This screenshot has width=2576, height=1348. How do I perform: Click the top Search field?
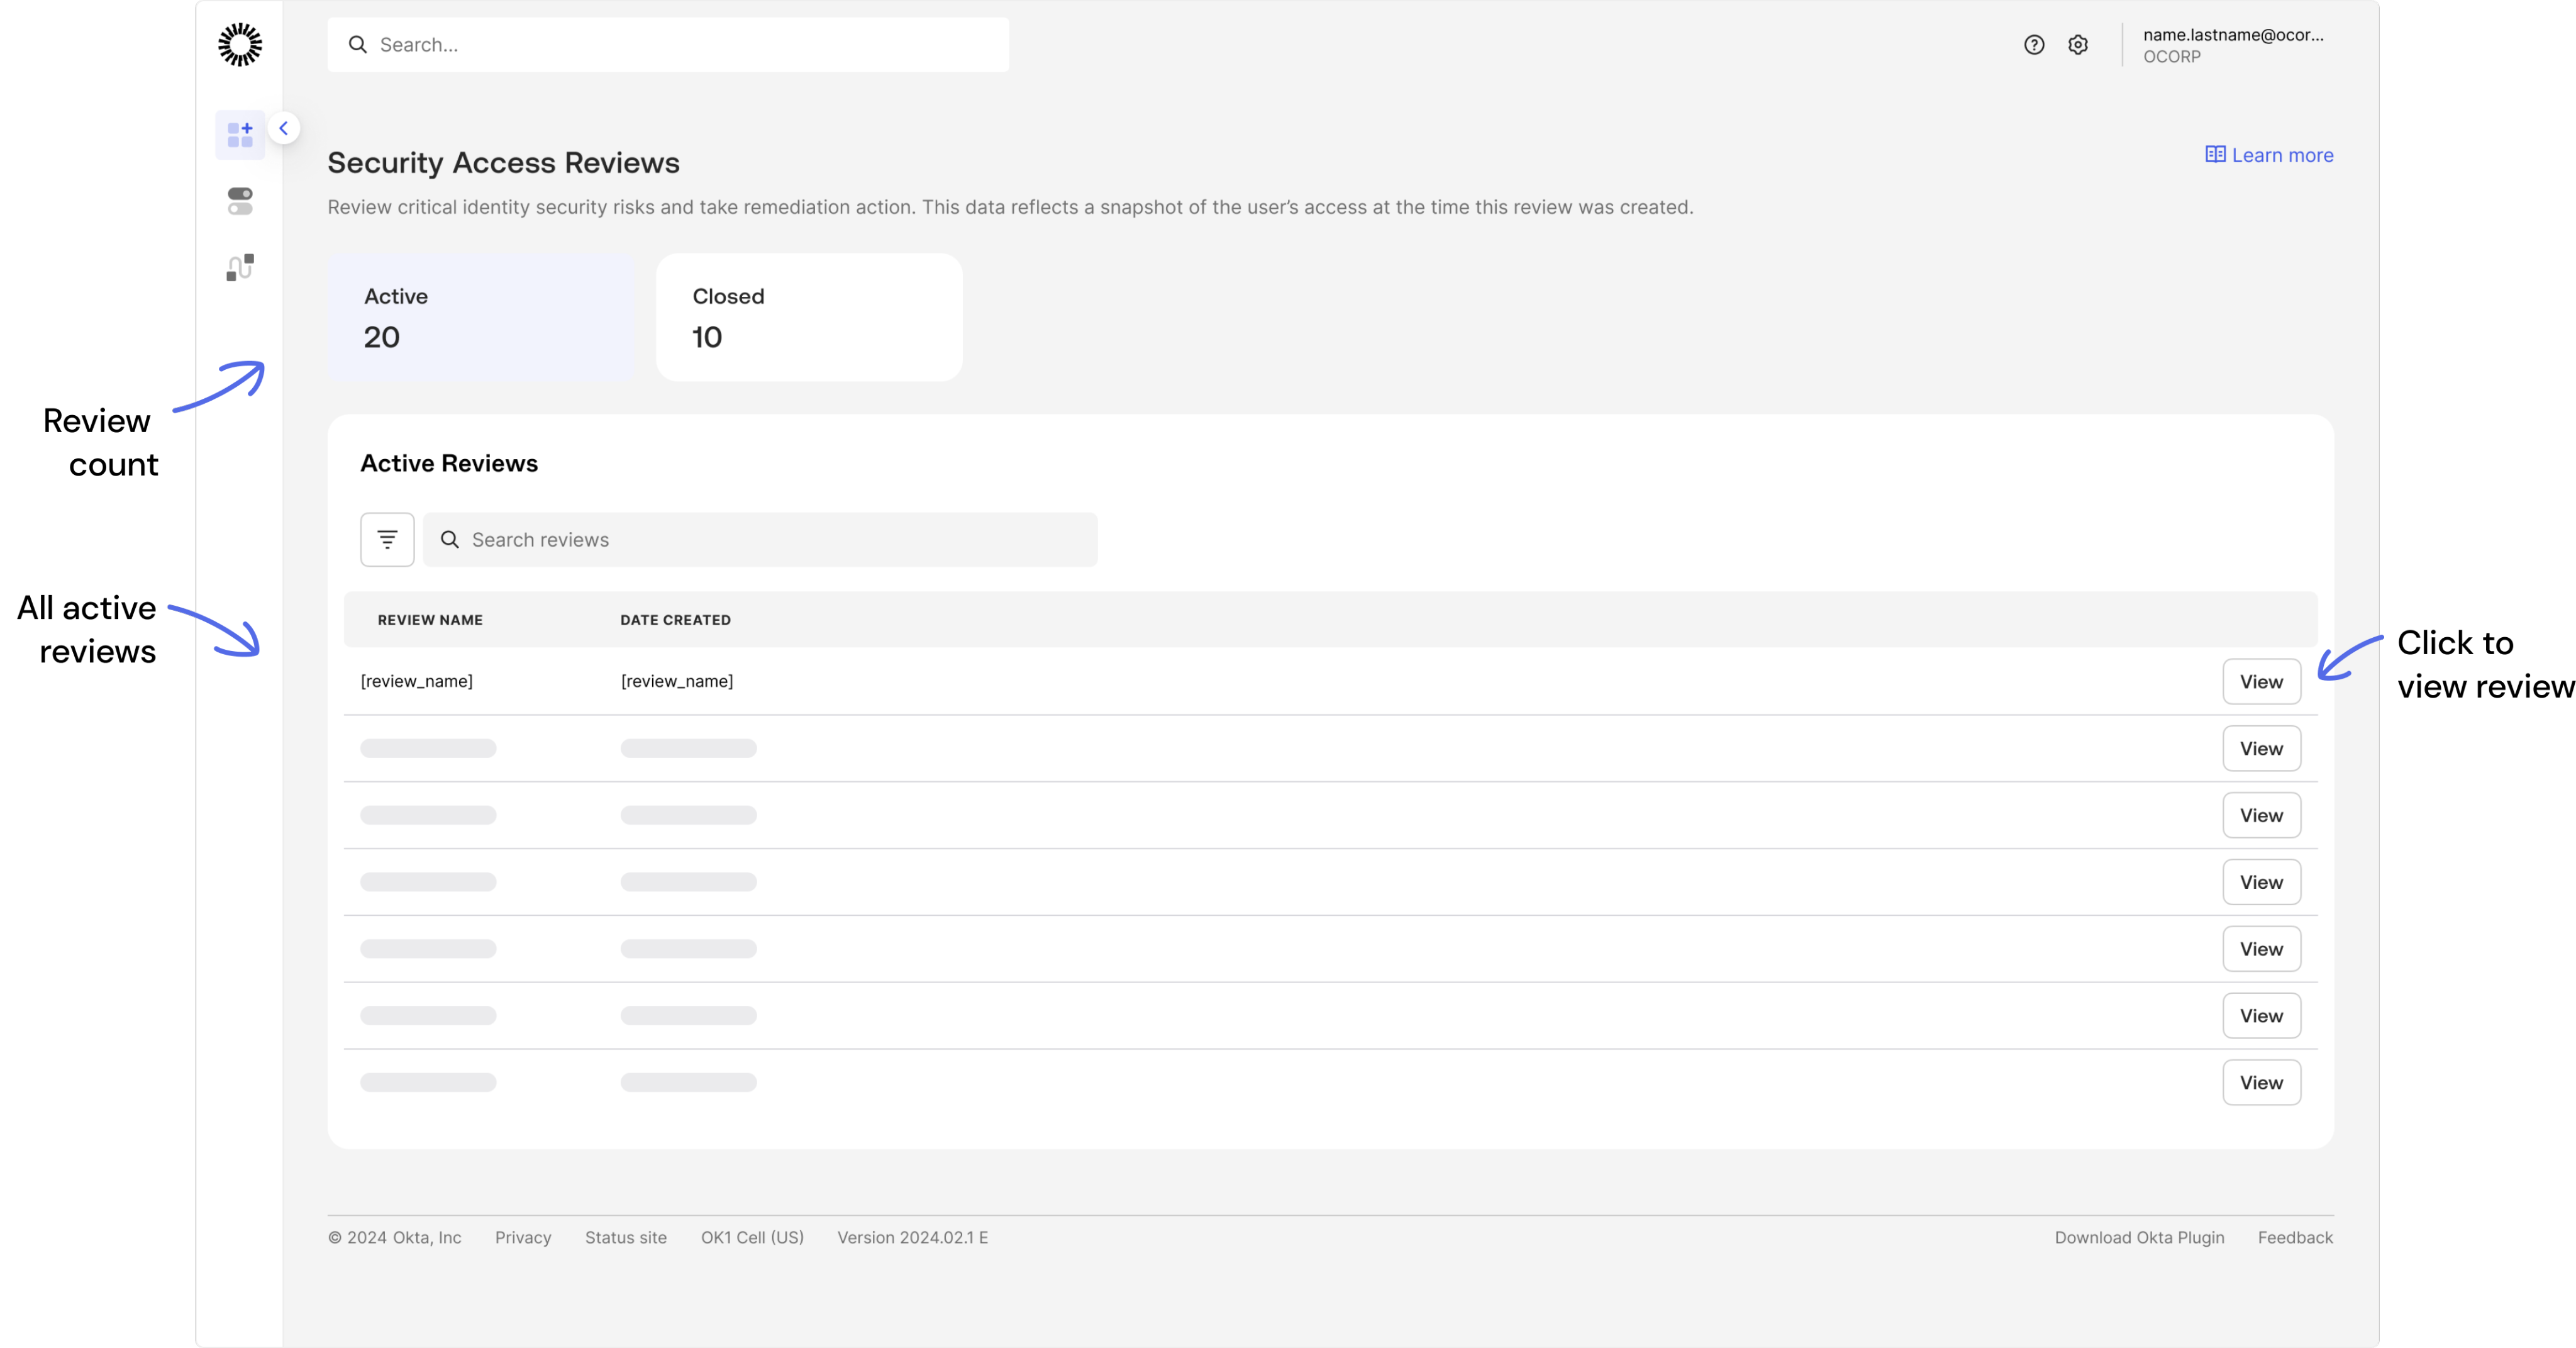click(x=668, y=45)
